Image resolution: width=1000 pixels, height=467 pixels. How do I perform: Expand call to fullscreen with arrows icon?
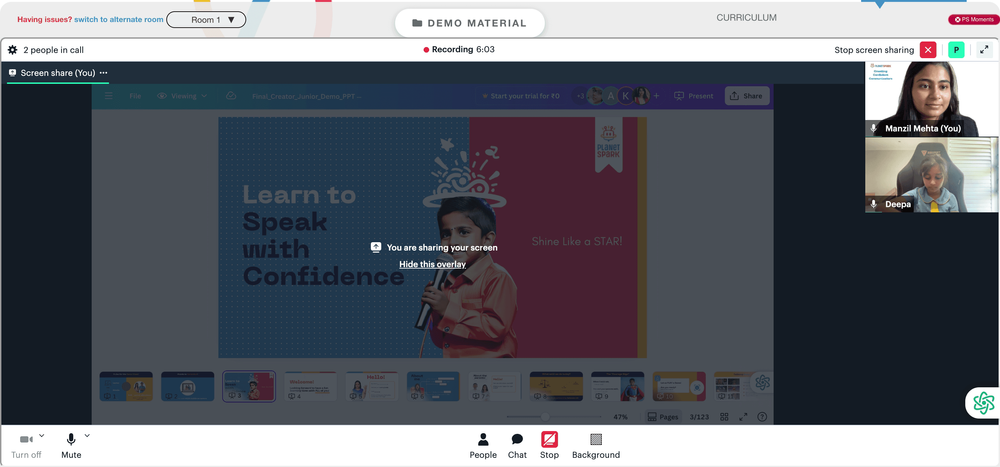[984, 50]
